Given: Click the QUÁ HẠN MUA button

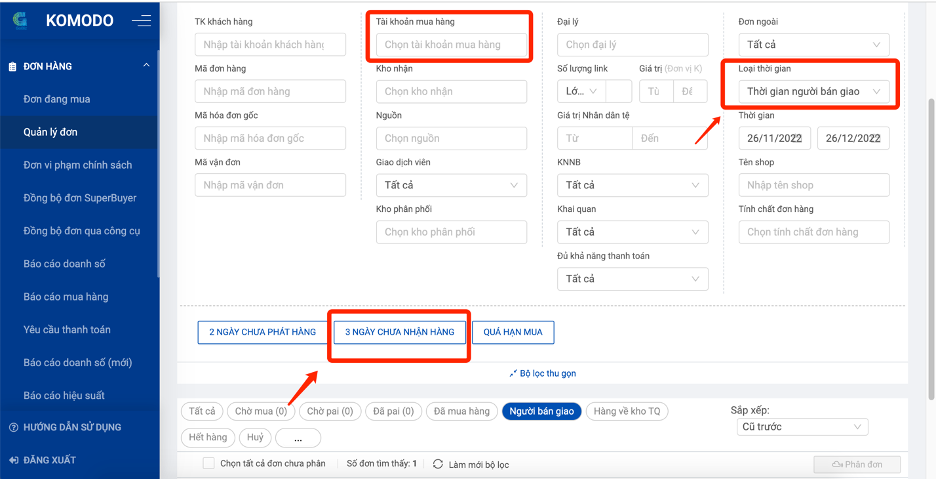Looking at the screenshot, I should [512, 332].
